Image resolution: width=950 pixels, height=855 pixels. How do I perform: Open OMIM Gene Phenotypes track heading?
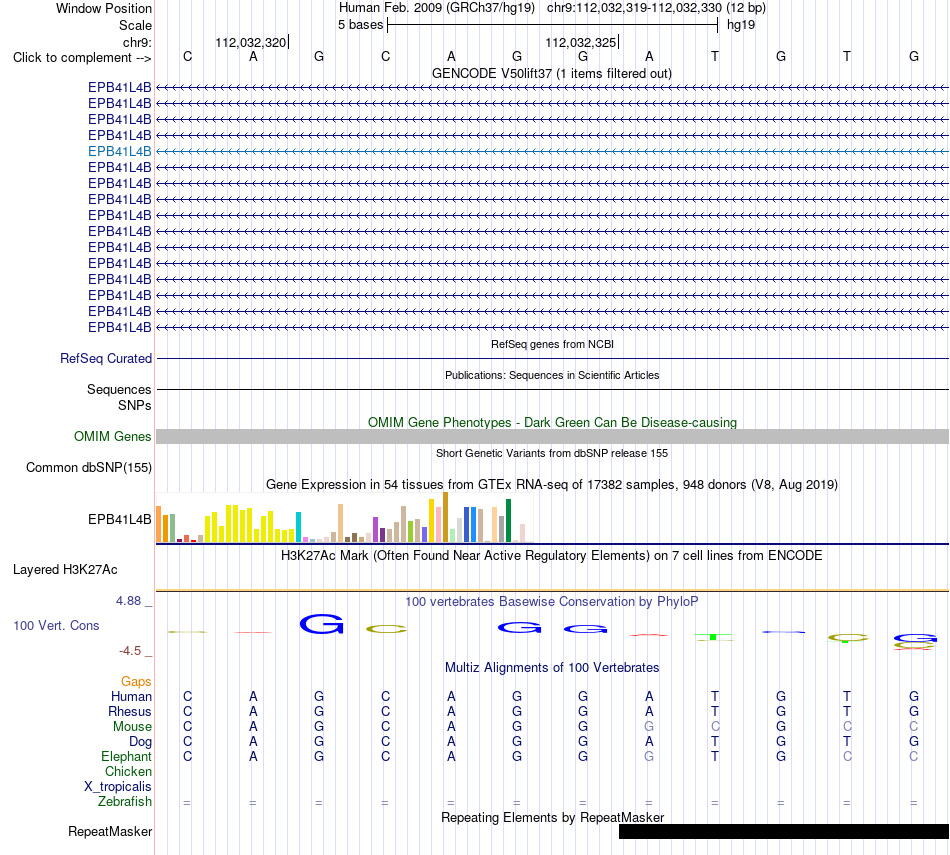pyautogui.click(x=552, y=422)
